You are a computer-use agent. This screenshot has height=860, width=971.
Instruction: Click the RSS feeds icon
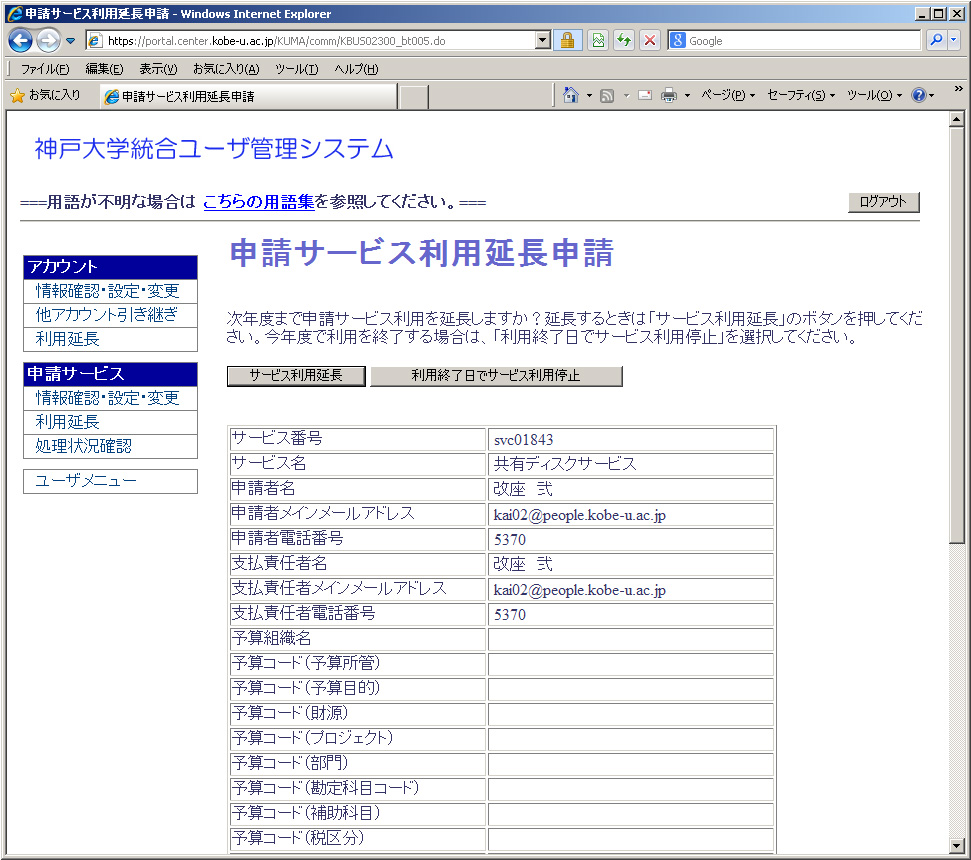[607, 96]
